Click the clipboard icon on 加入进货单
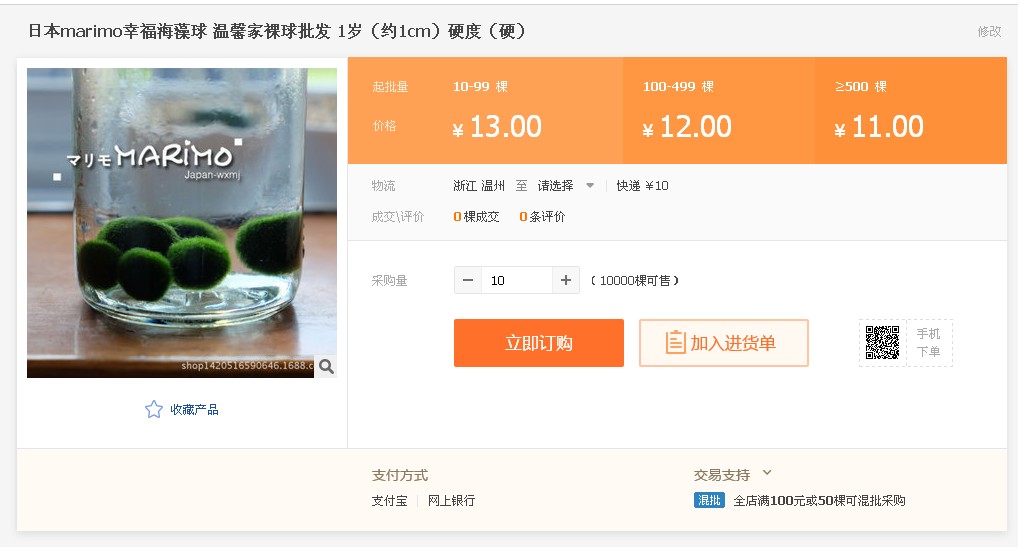1018x553 pixels. pyautogui.click(x=675, y=343)
